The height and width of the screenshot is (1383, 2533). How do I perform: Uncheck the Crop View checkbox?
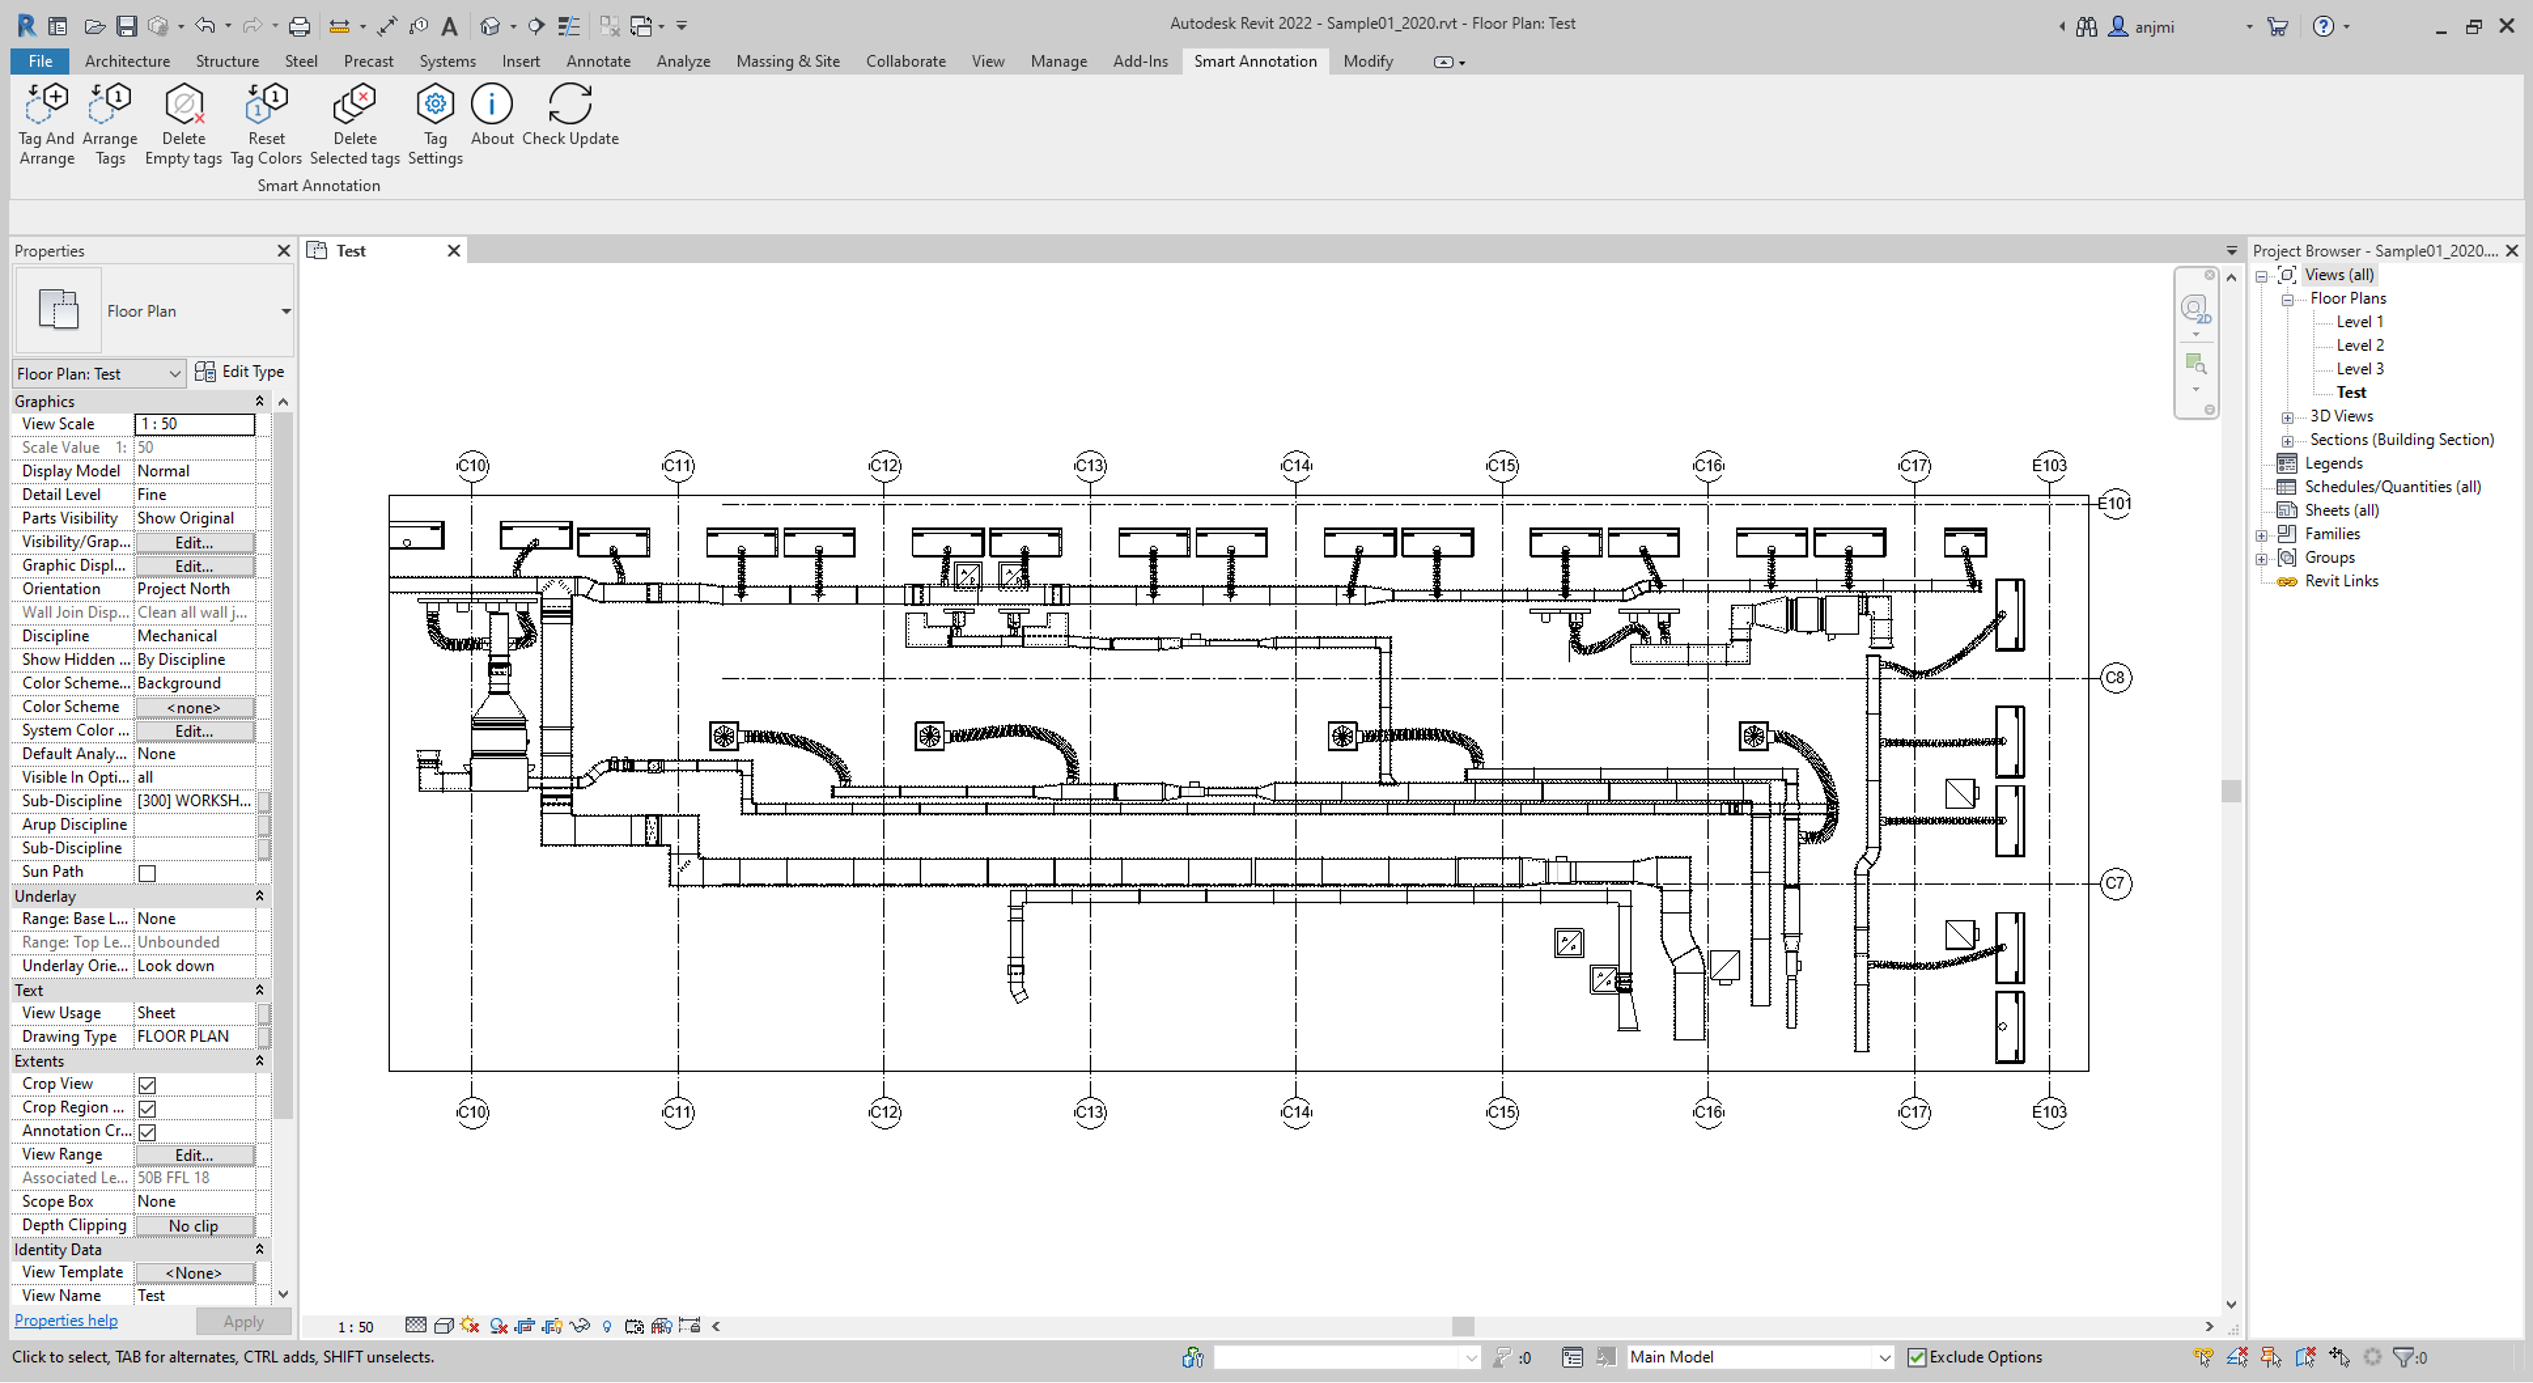pos(147,1085)
